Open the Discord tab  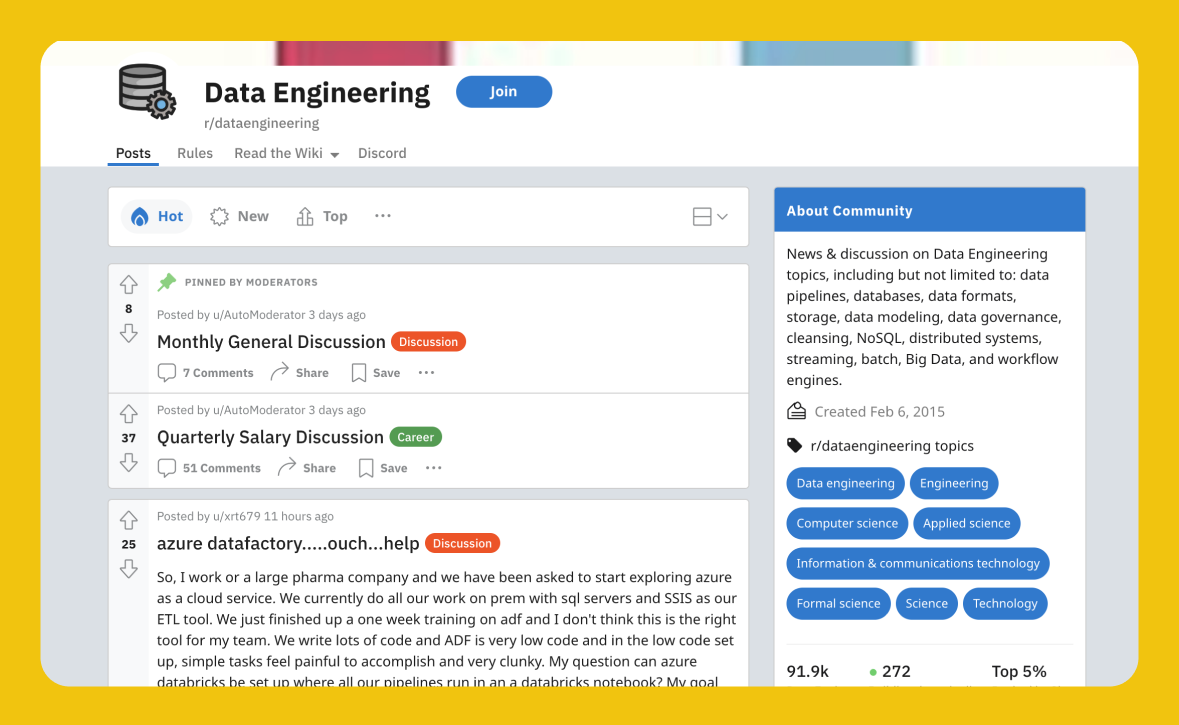coord(382,153)
